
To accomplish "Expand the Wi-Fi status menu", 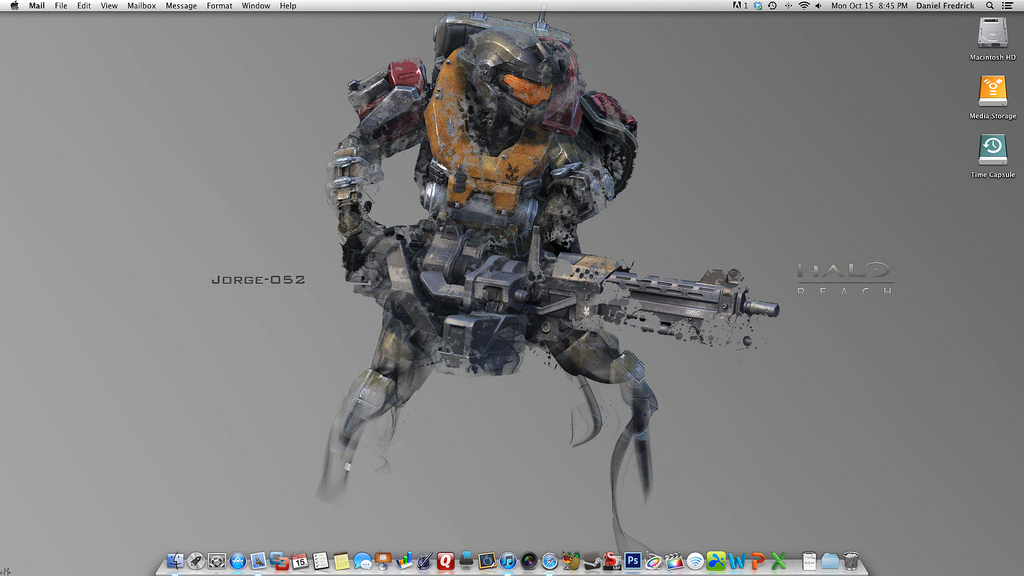I will click(x=803, y=6).
